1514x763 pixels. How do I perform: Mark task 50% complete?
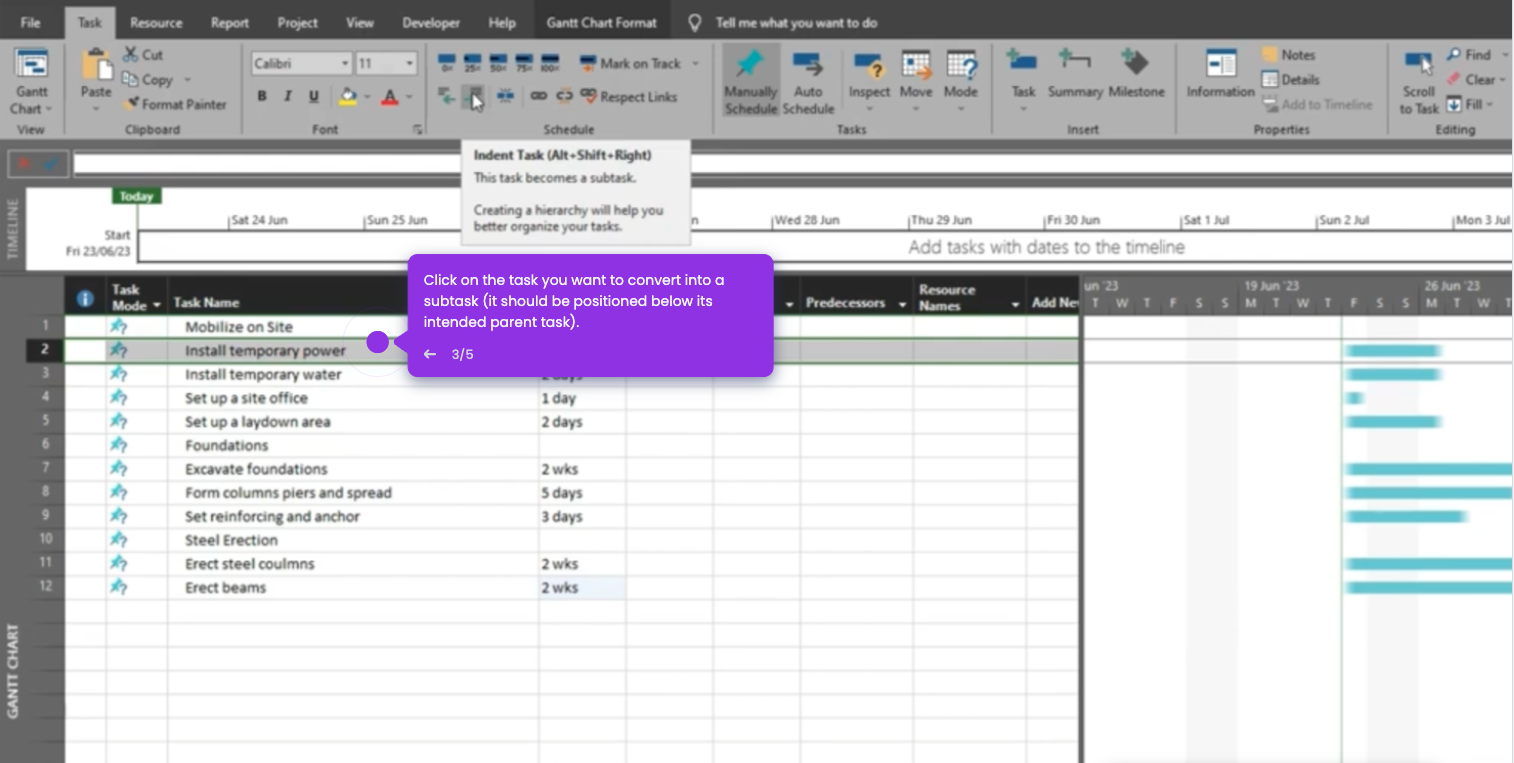click(x=498, y=64)
